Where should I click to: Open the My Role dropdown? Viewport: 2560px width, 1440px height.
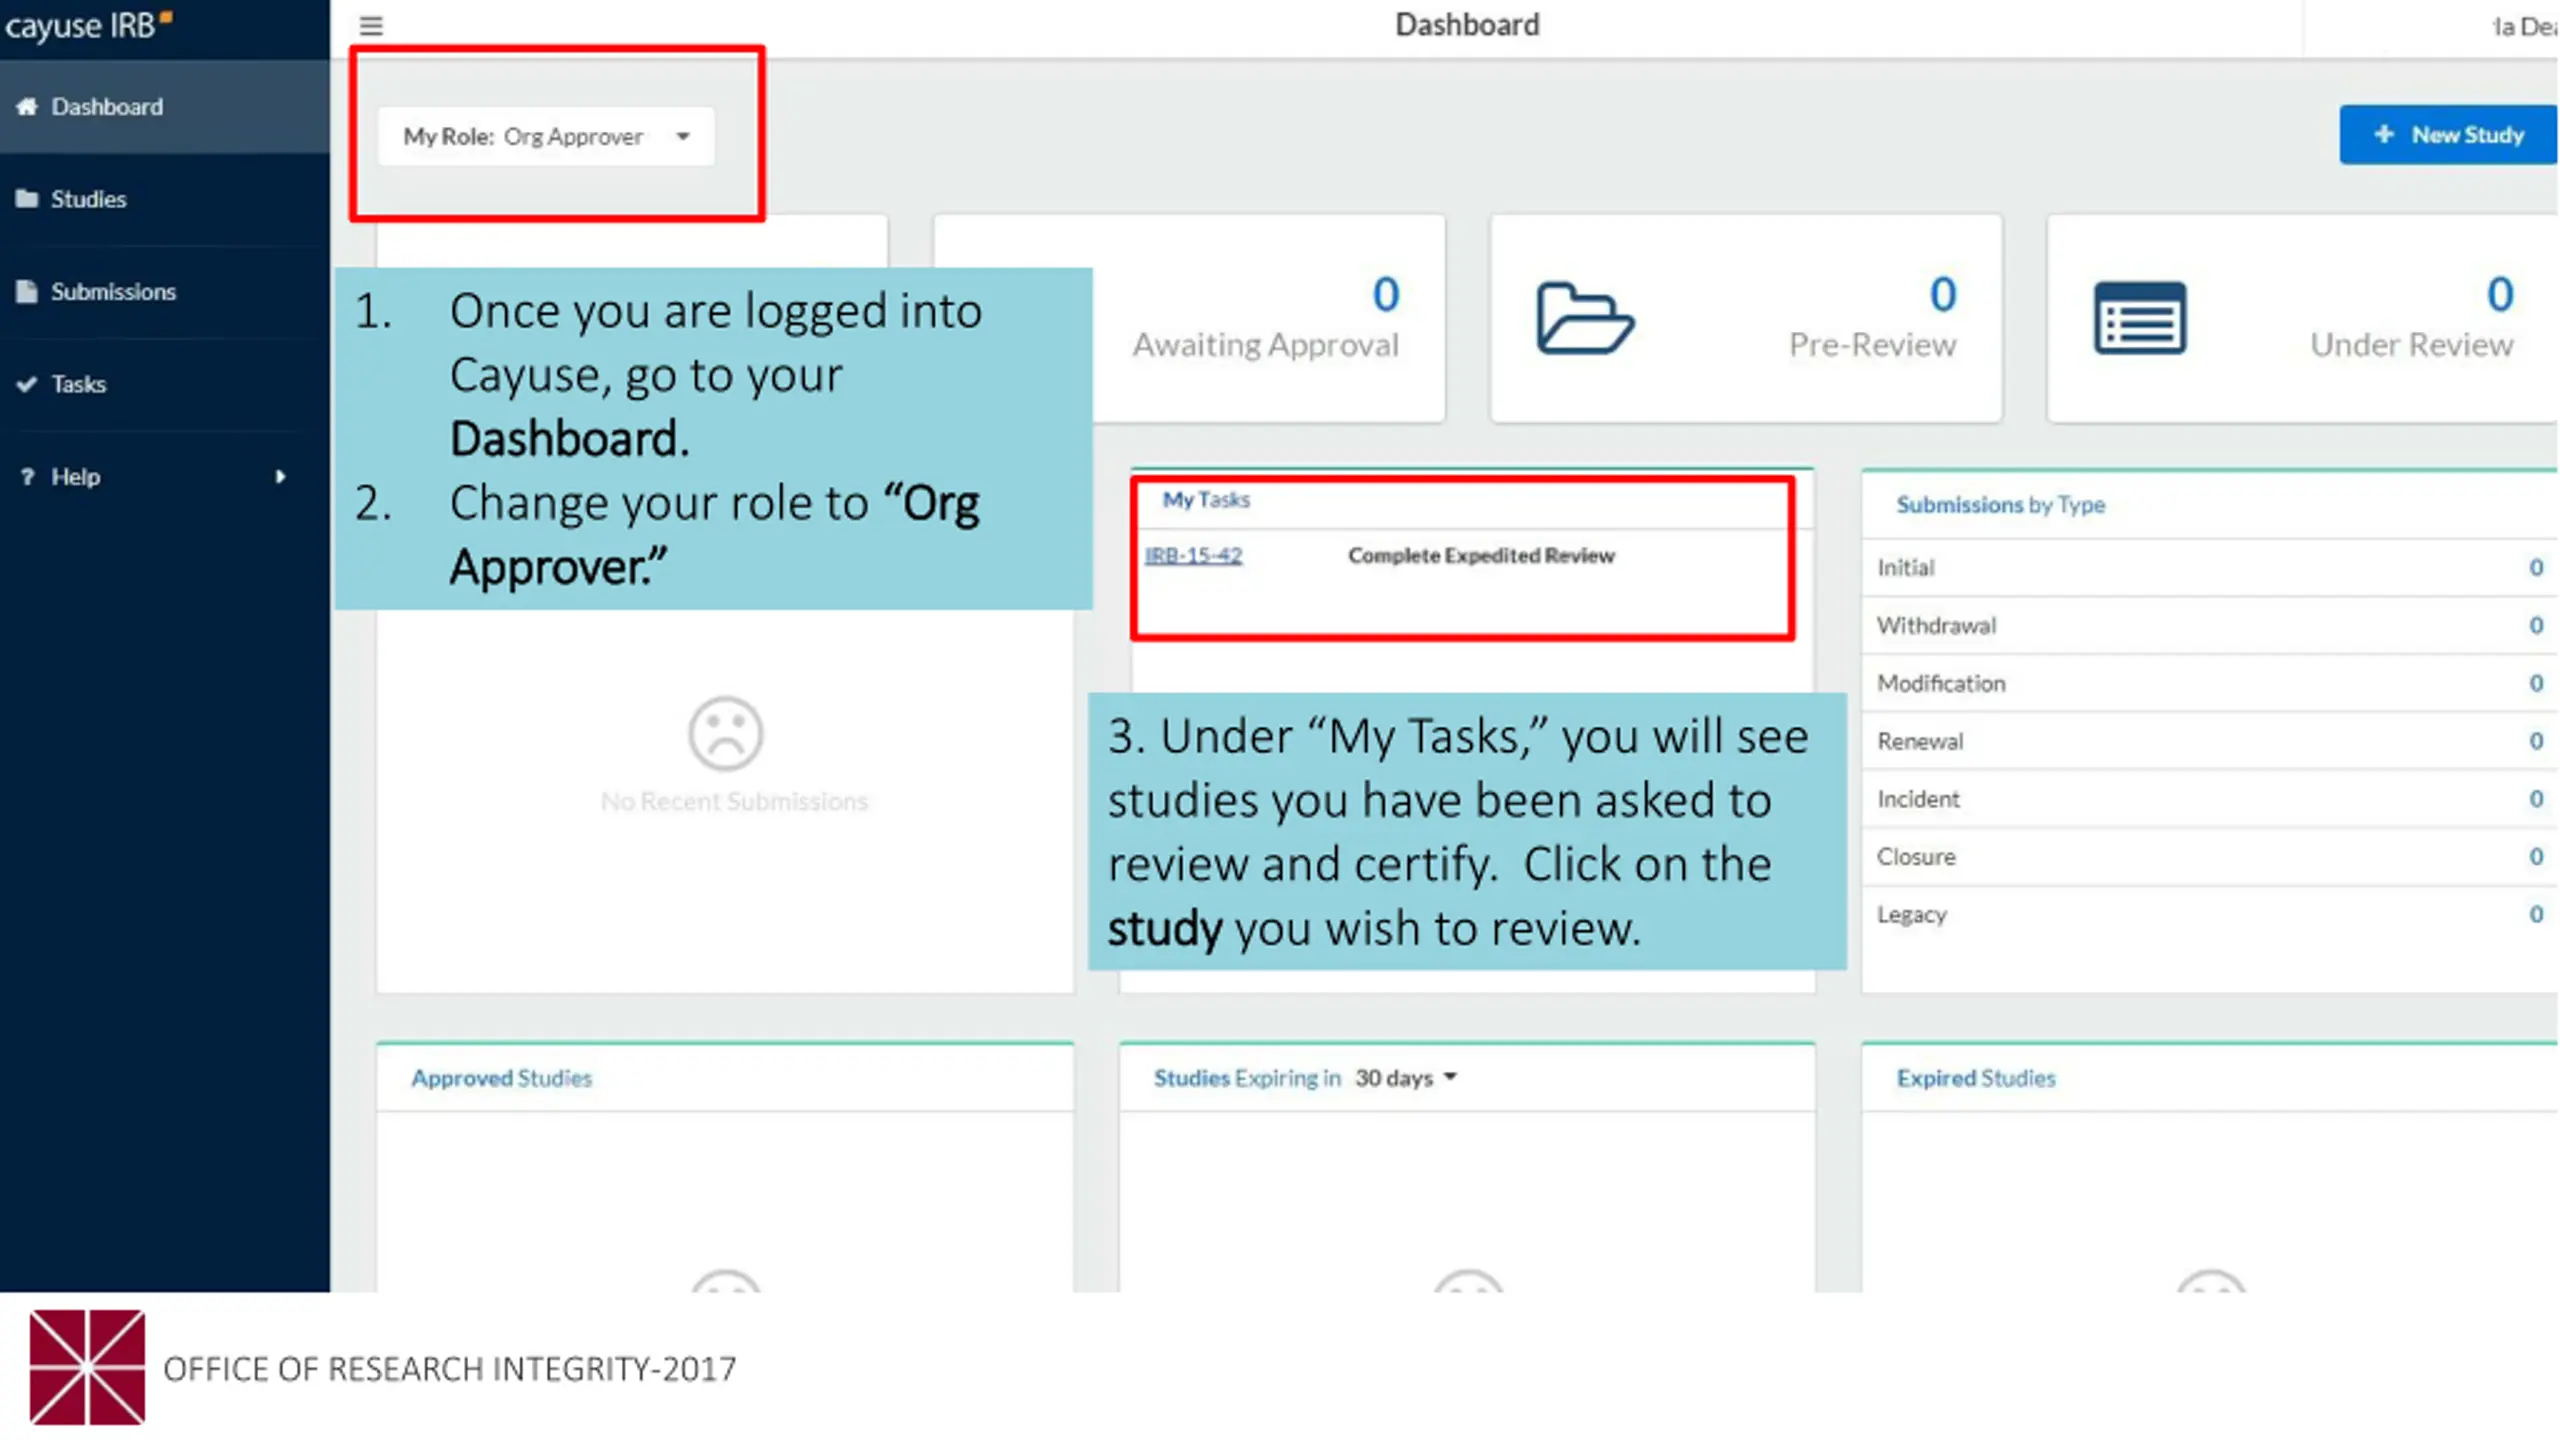[x=546, y=136]
